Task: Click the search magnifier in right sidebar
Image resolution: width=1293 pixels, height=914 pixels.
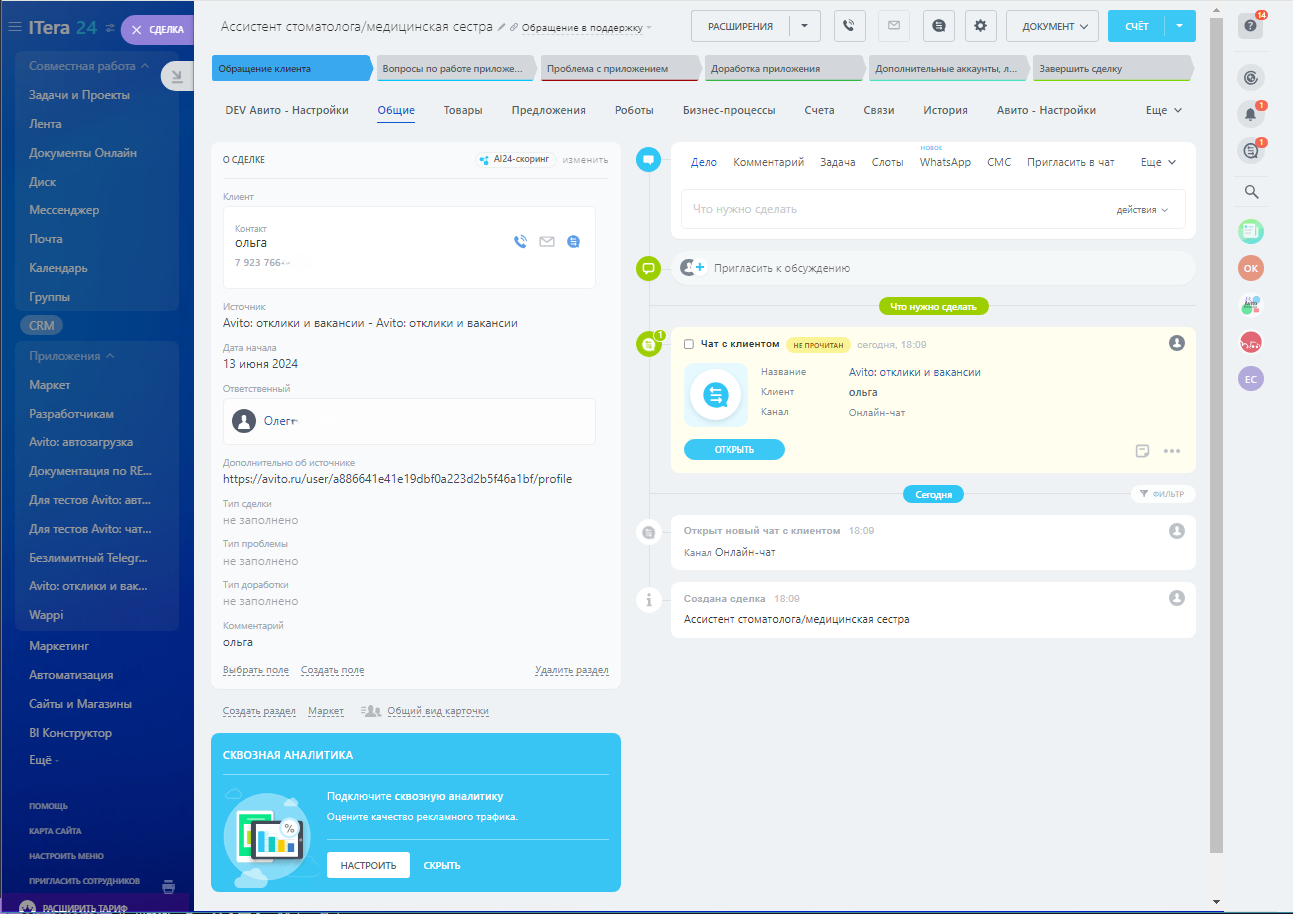Action: pos(1250,192)
